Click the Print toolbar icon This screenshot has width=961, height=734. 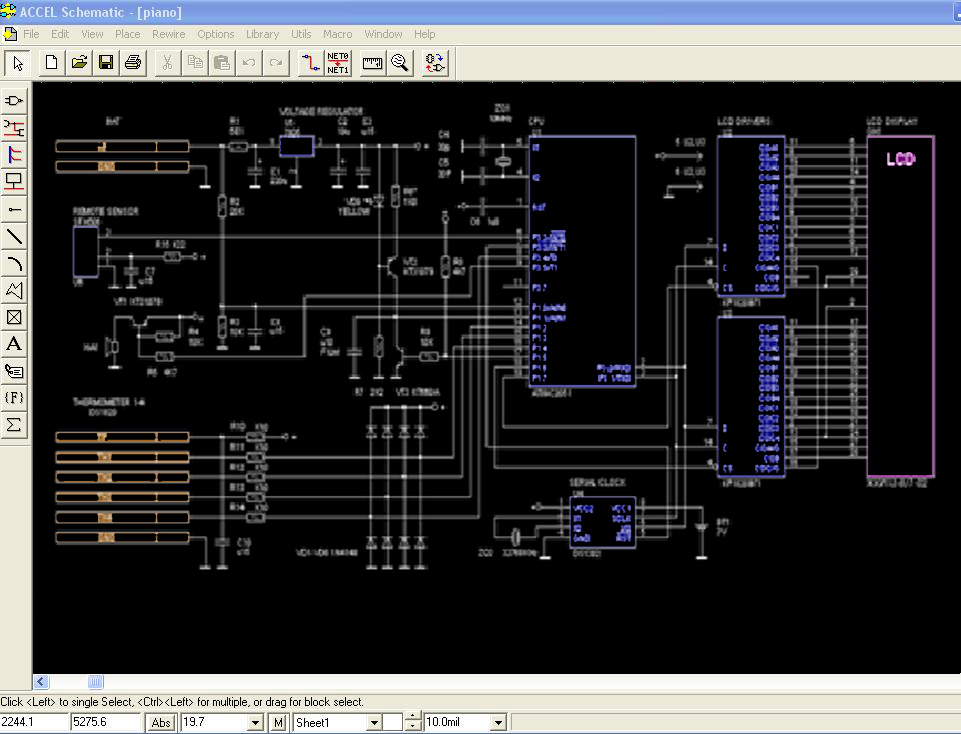pos(132,63)
